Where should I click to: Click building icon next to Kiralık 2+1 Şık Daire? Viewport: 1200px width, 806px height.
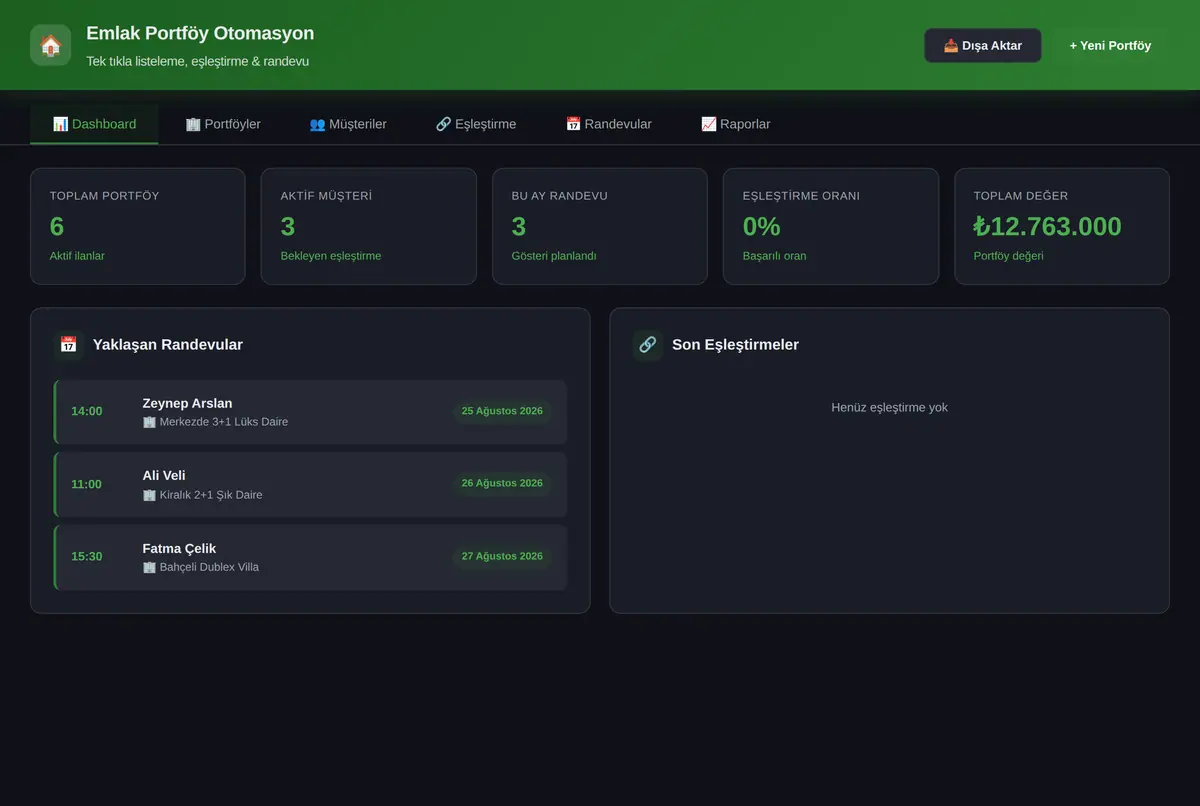[150, 495]
